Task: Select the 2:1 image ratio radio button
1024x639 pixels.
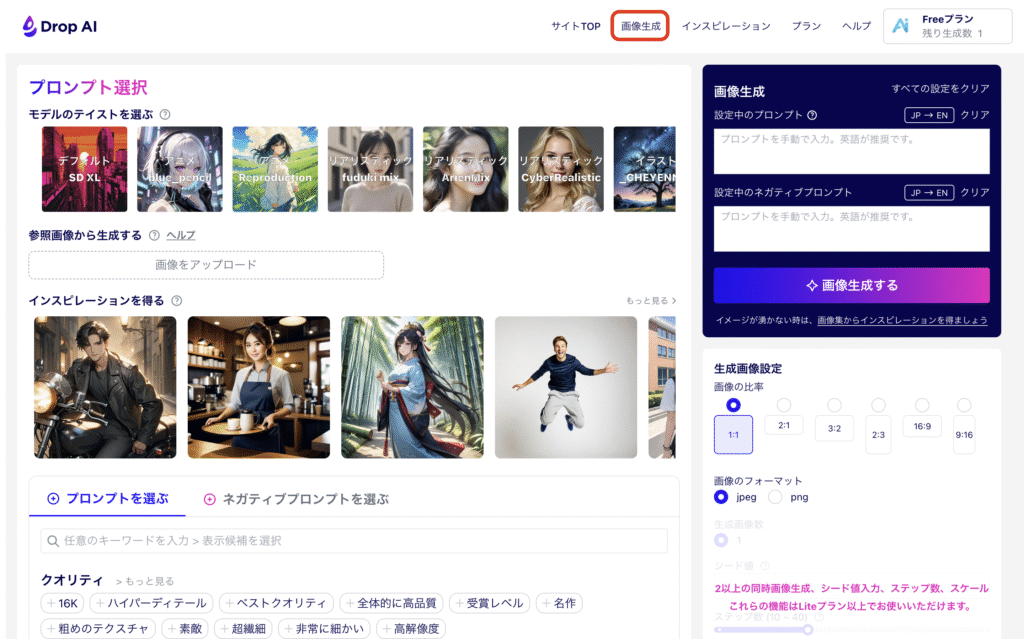Action: point(784,405)
